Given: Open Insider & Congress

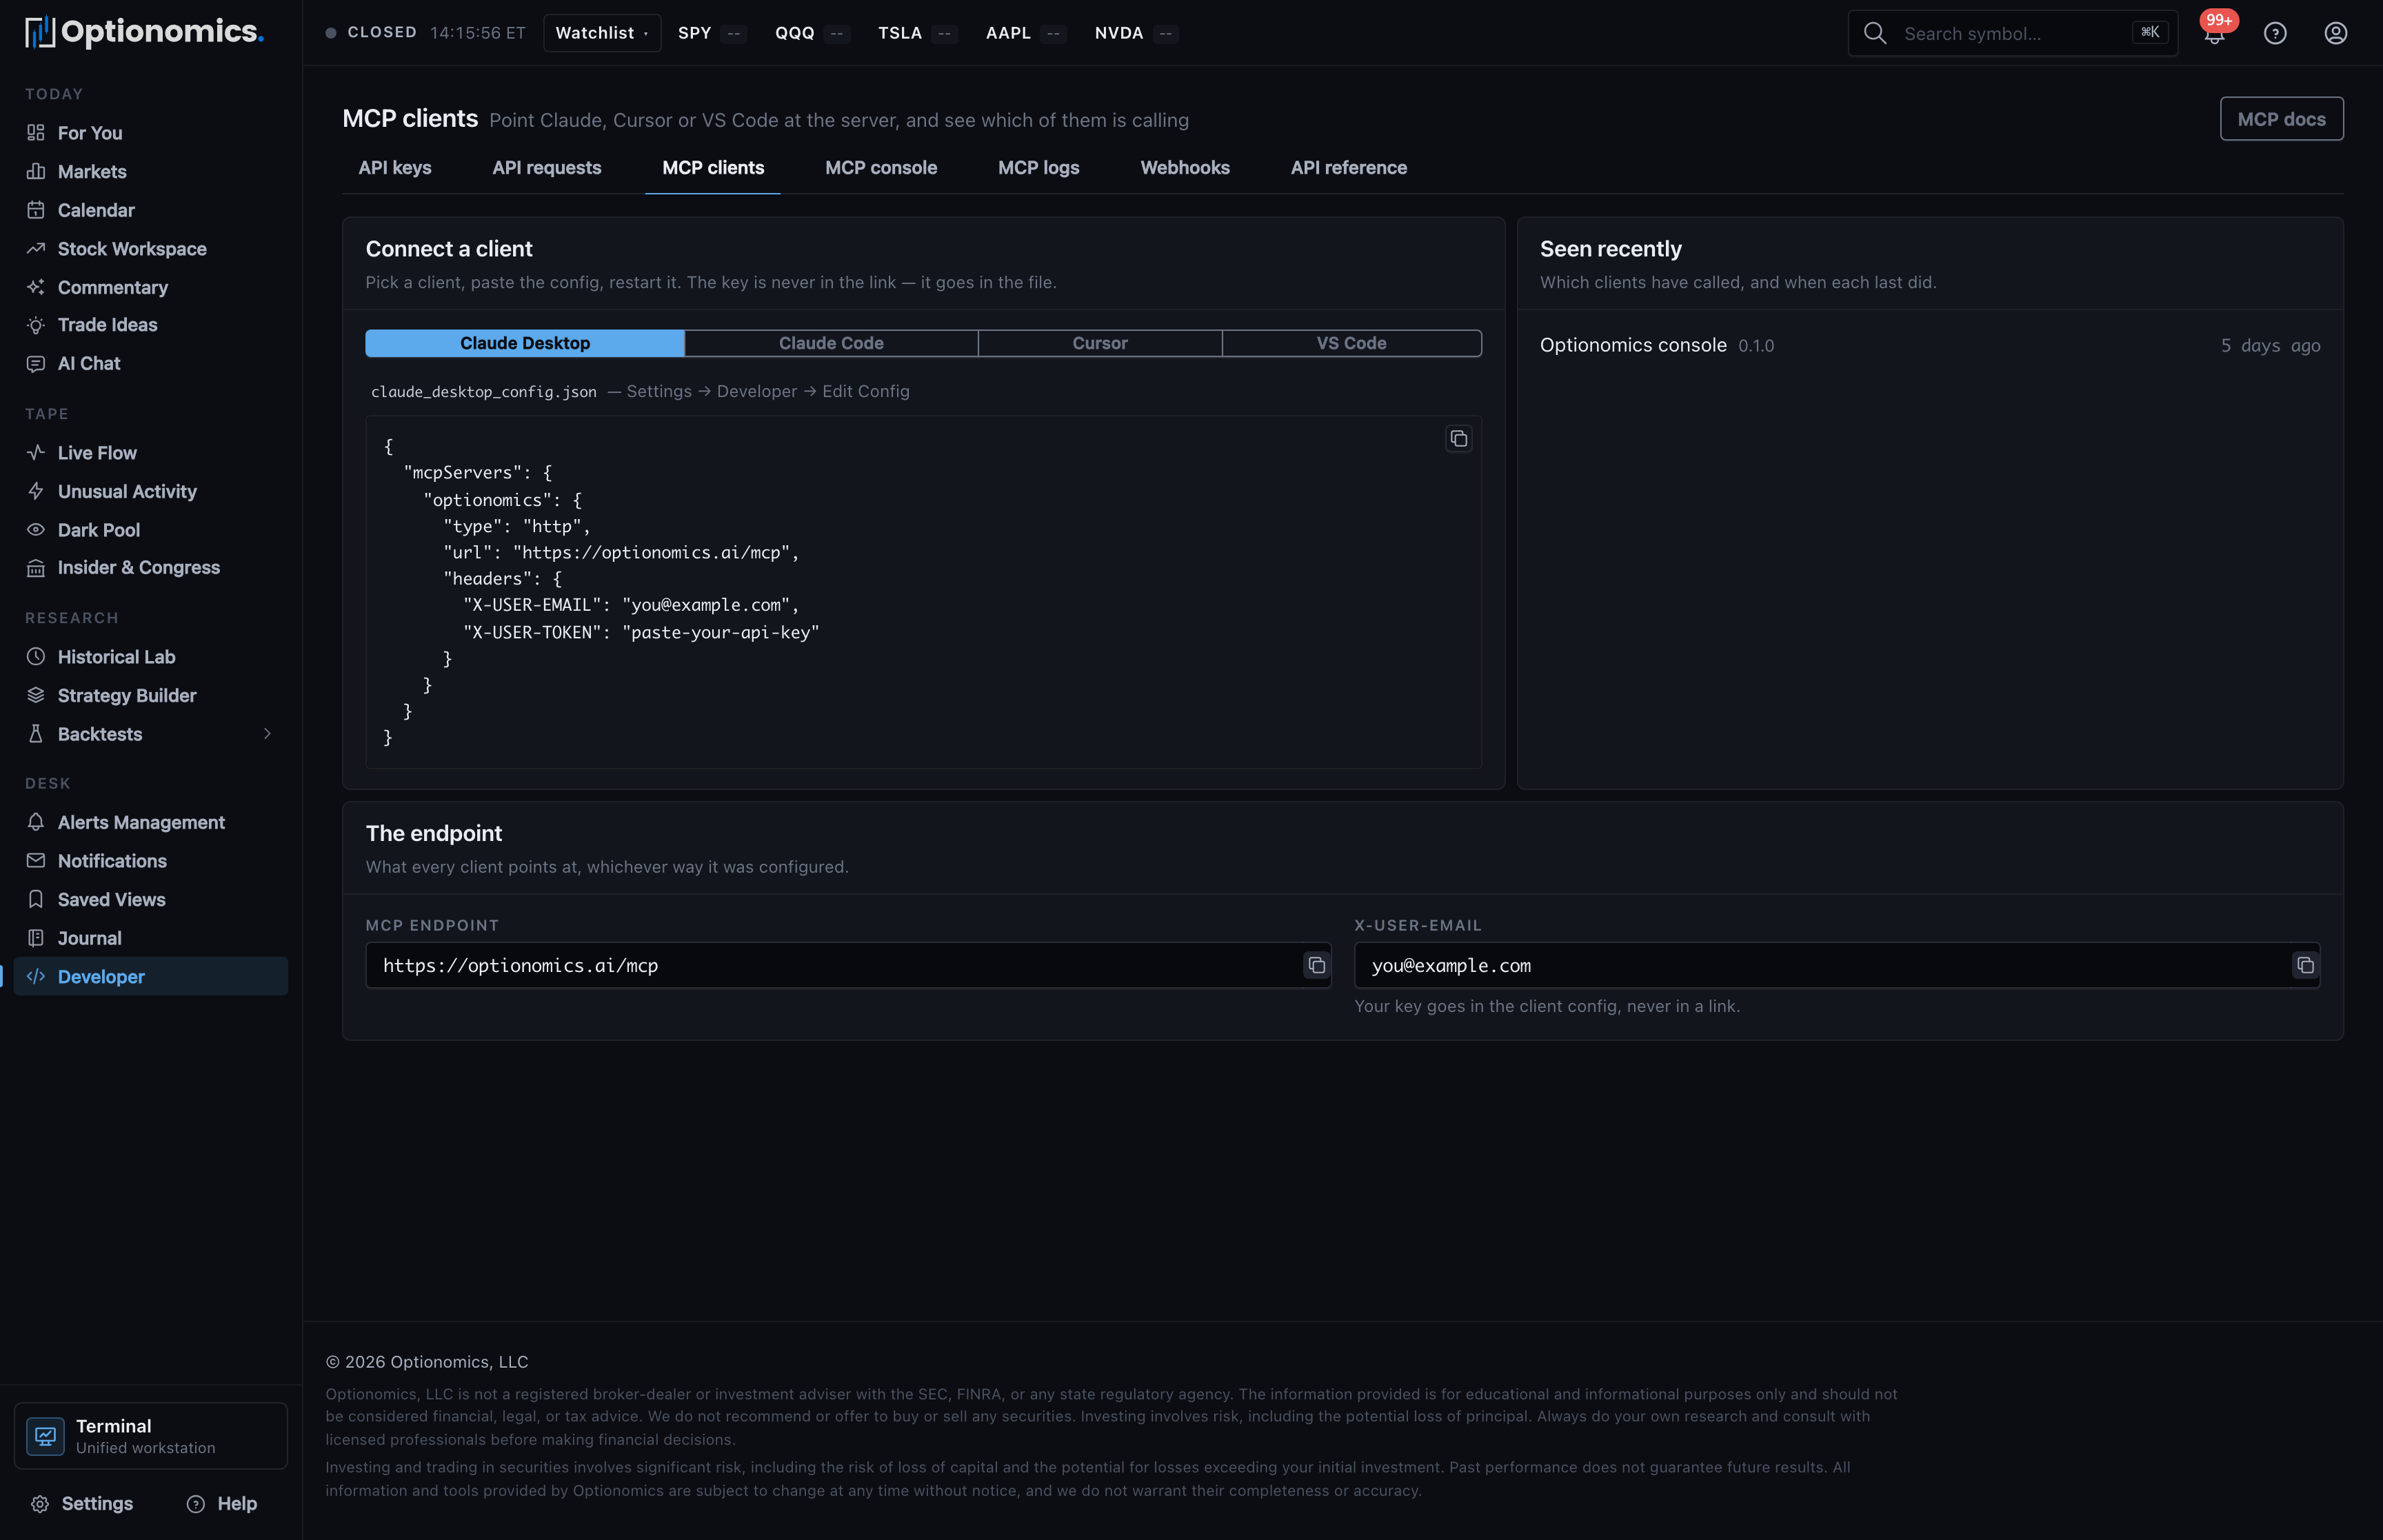Looking at the screenshot, I should coord(151,568).
